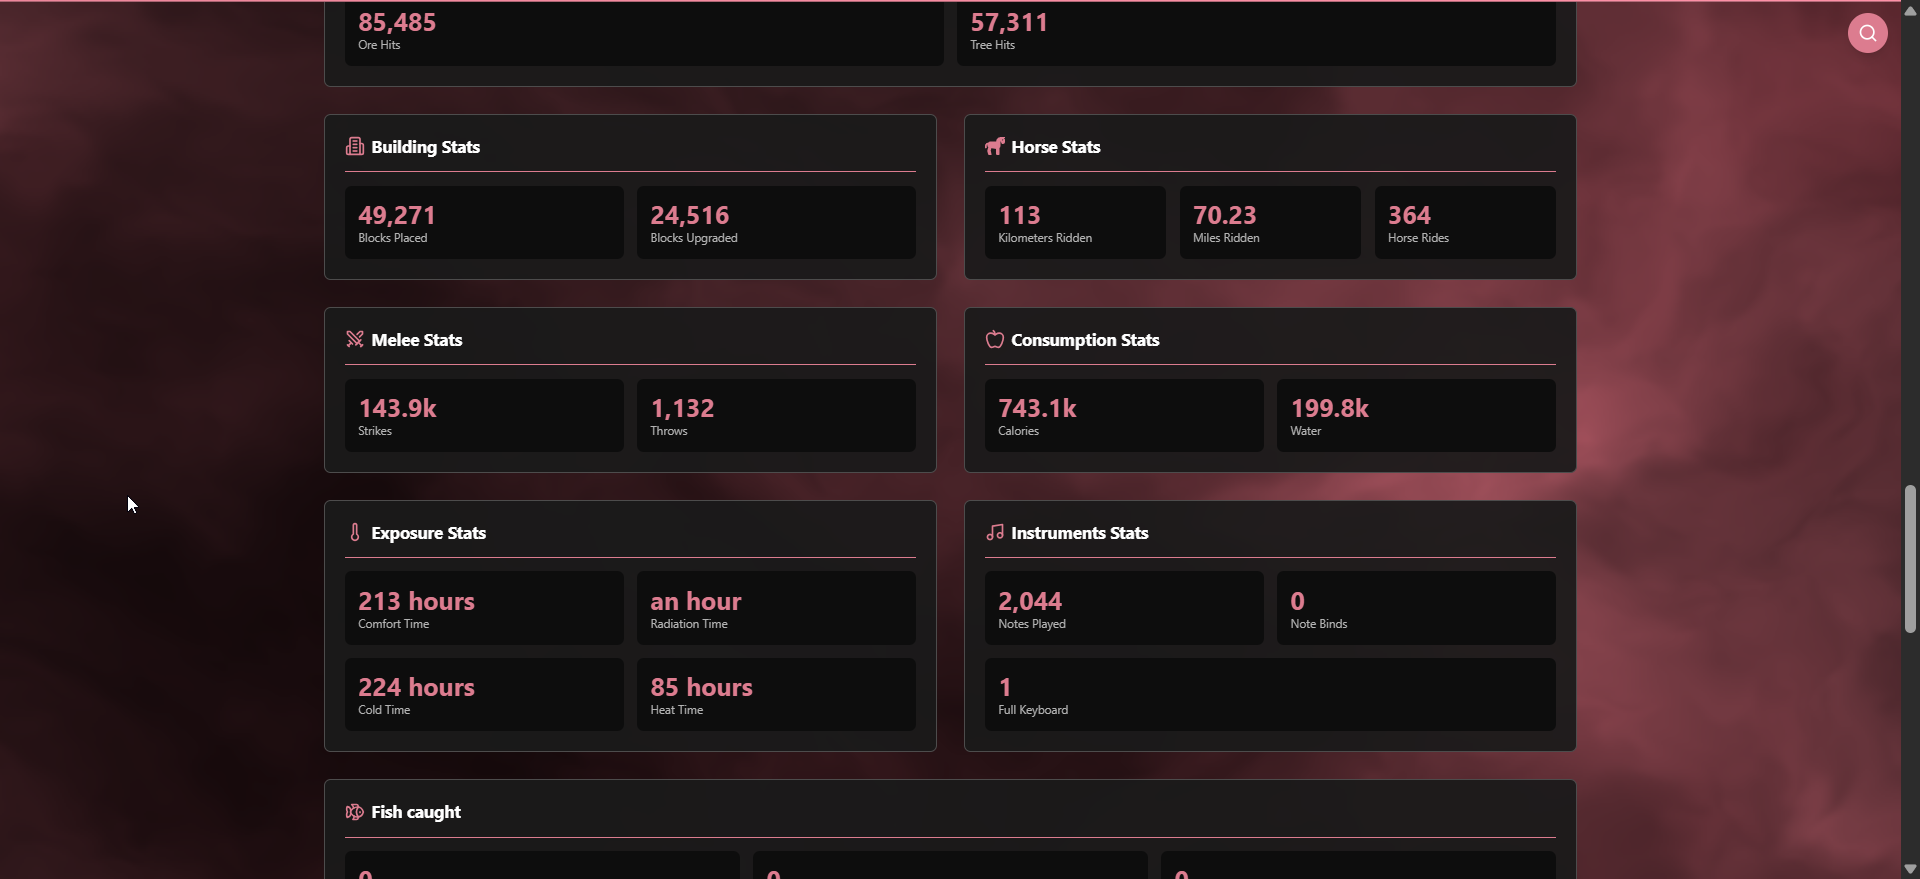Viewport: 1920px width, 879px height.
Task: Click the Melee Stats heading
Action: [x=417, y=340]
